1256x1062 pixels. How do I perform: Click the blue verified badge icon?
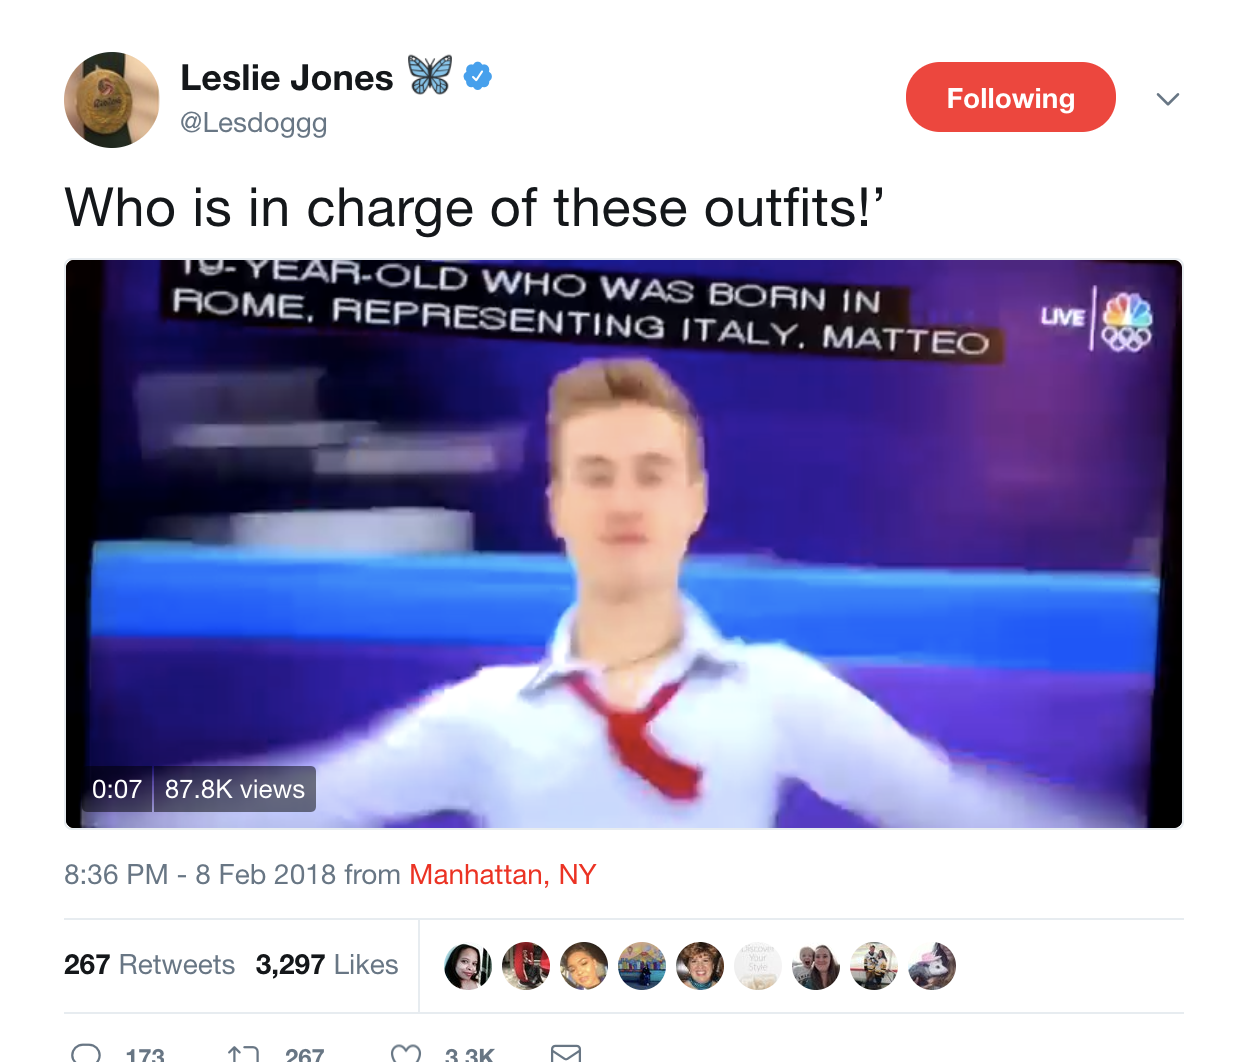coord(478,76)
